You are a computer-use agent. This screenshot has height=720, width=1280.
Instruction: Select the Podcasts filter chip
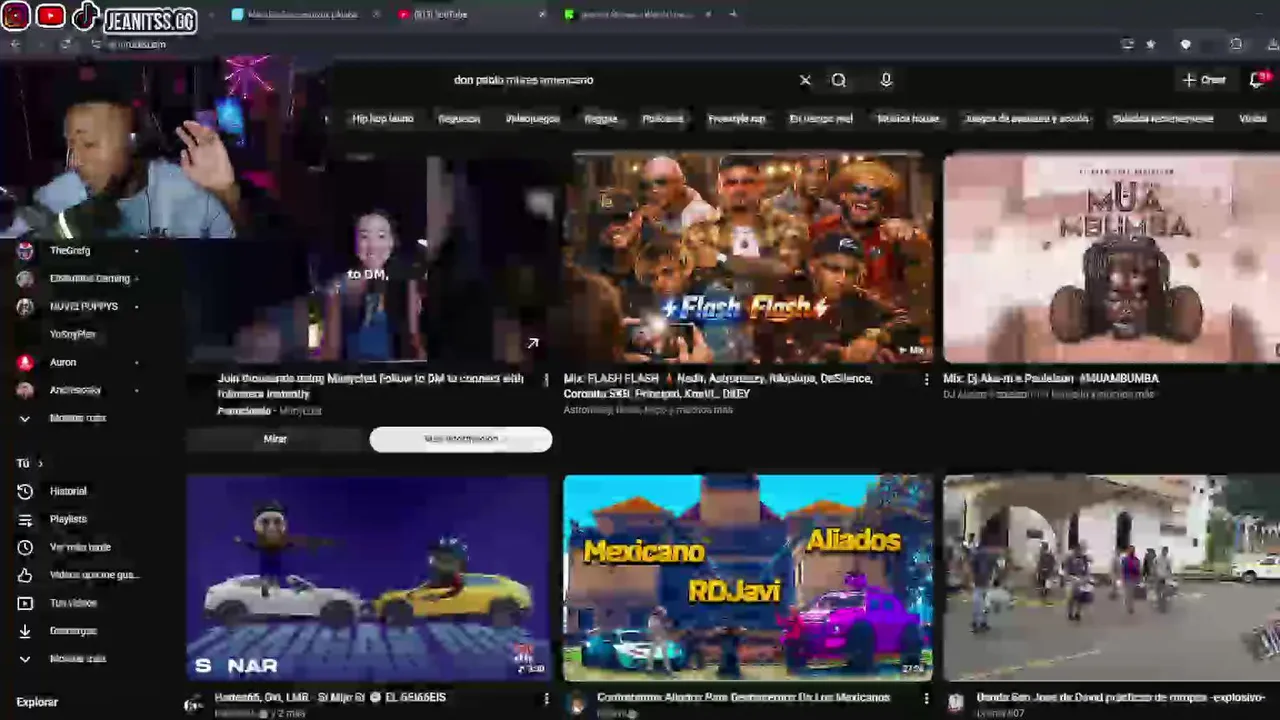[663, 118]
